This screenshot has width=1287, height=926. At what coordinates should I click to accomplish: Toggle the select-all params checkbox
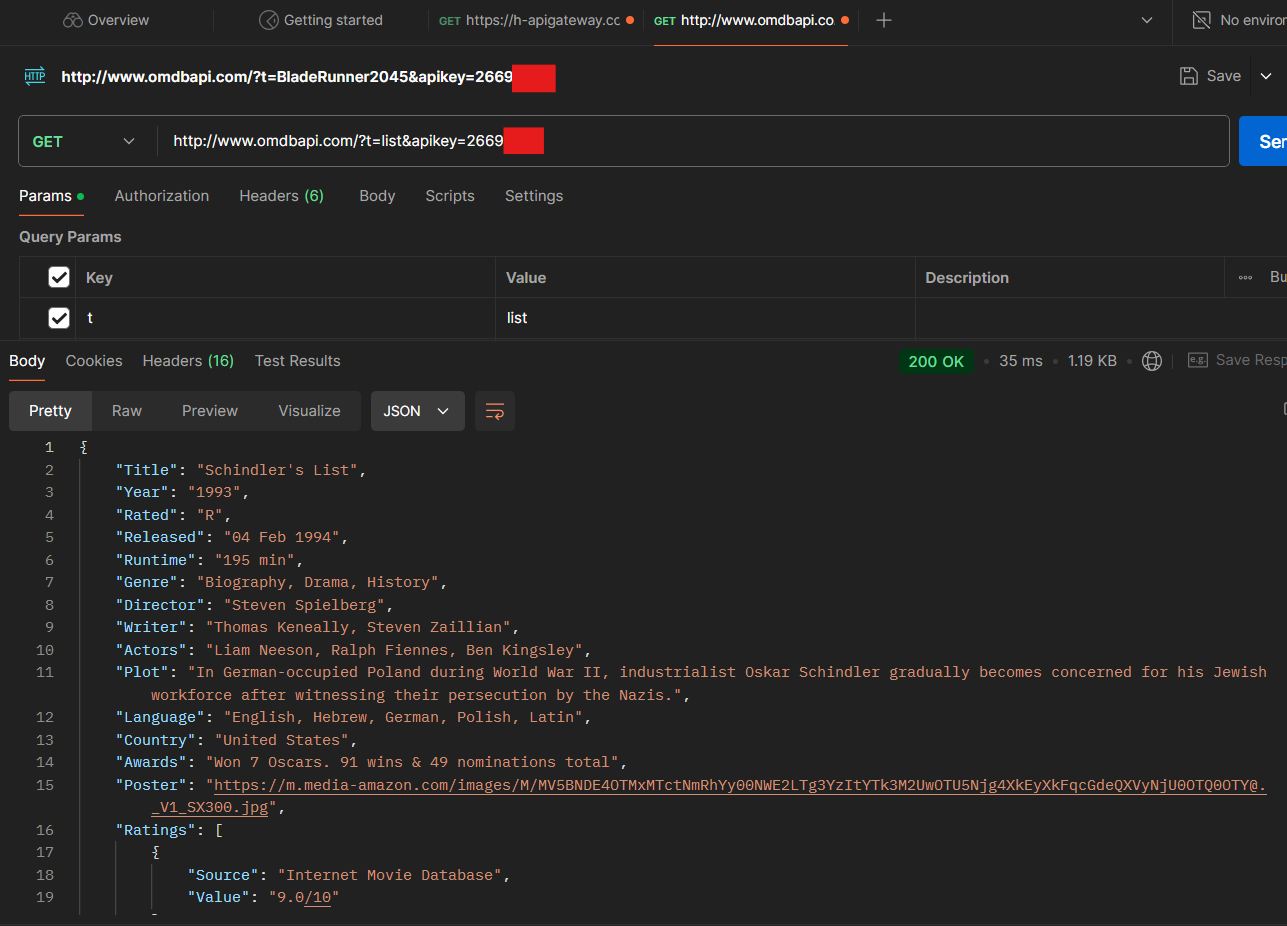coord(59,277)
